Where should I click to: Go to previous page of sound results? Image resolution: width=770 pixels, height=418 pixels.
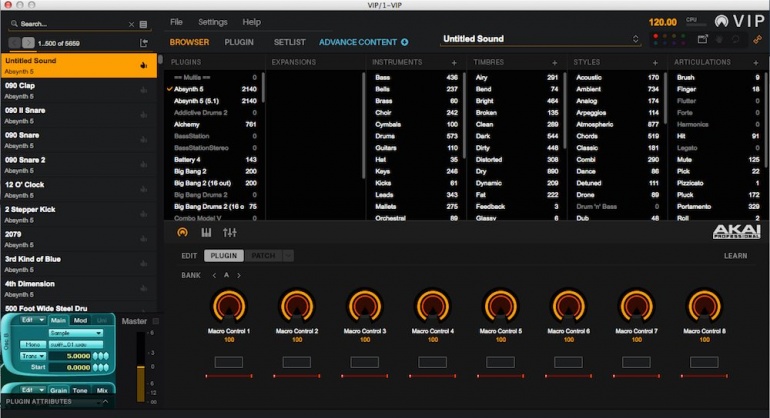click(x=15, y=43)
